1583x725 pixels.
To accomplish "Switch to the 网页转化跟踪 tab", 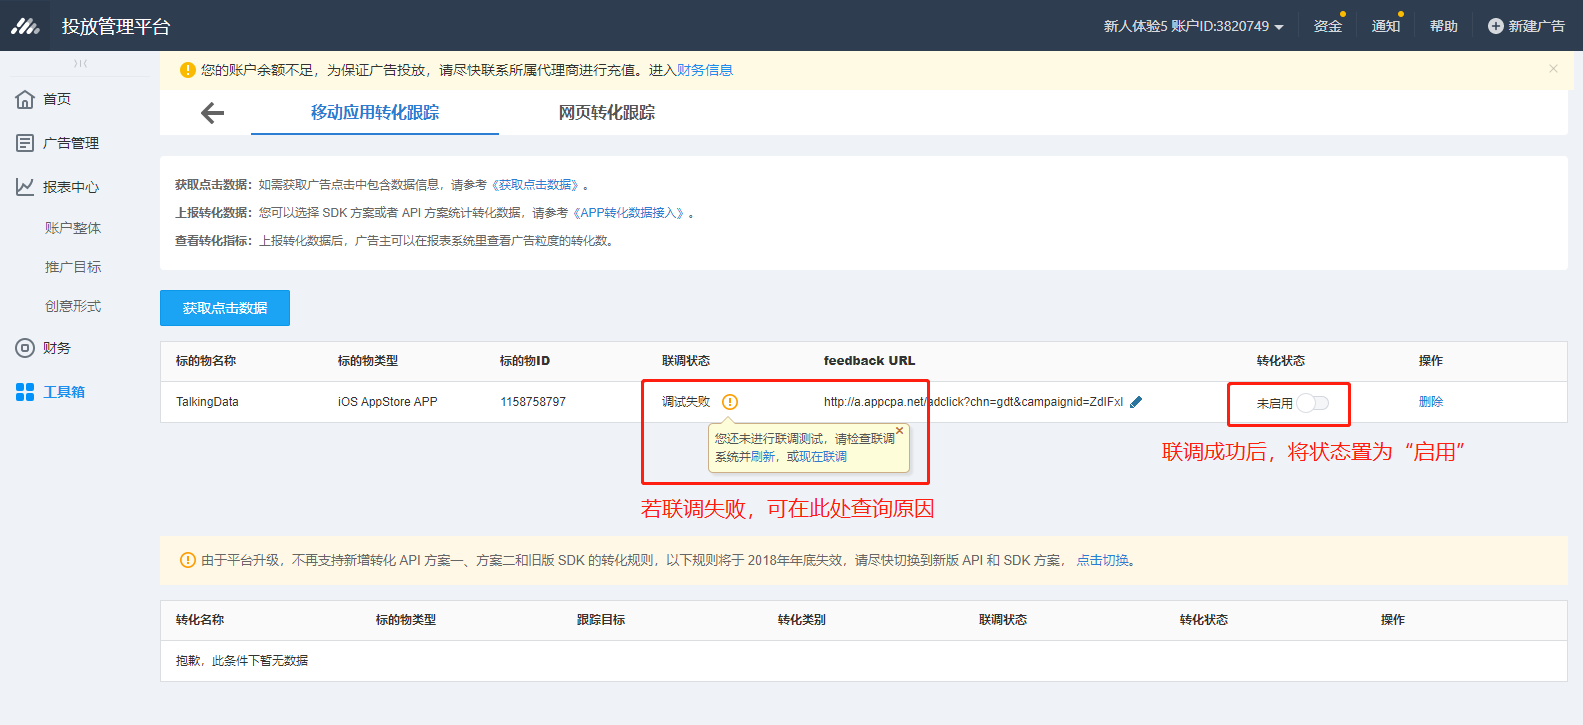I will pos(607,113).
